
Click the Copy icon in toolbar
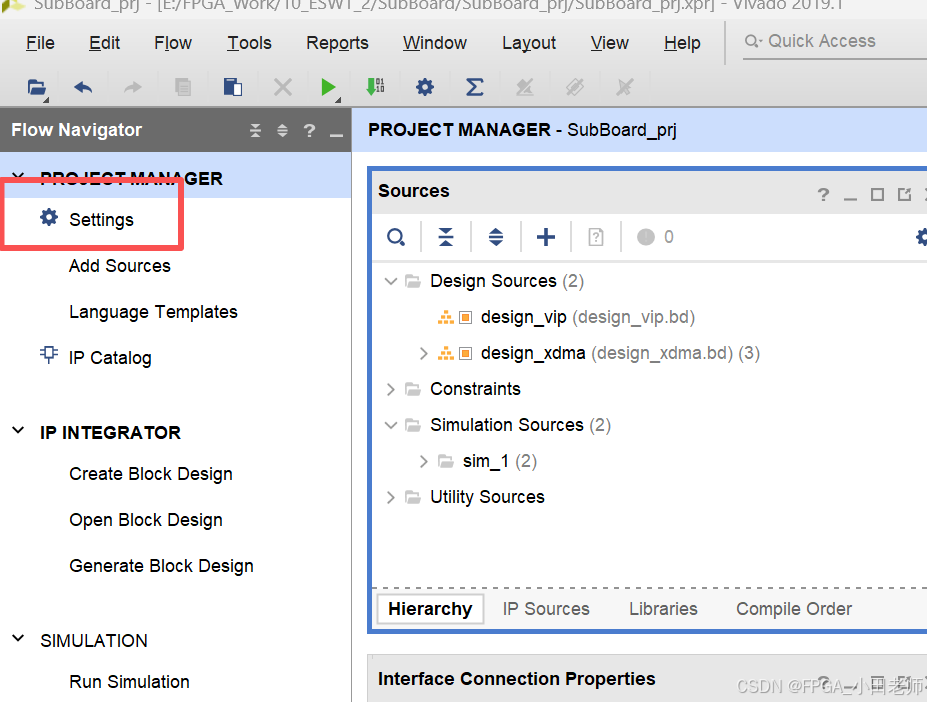(x=183, y=88)
